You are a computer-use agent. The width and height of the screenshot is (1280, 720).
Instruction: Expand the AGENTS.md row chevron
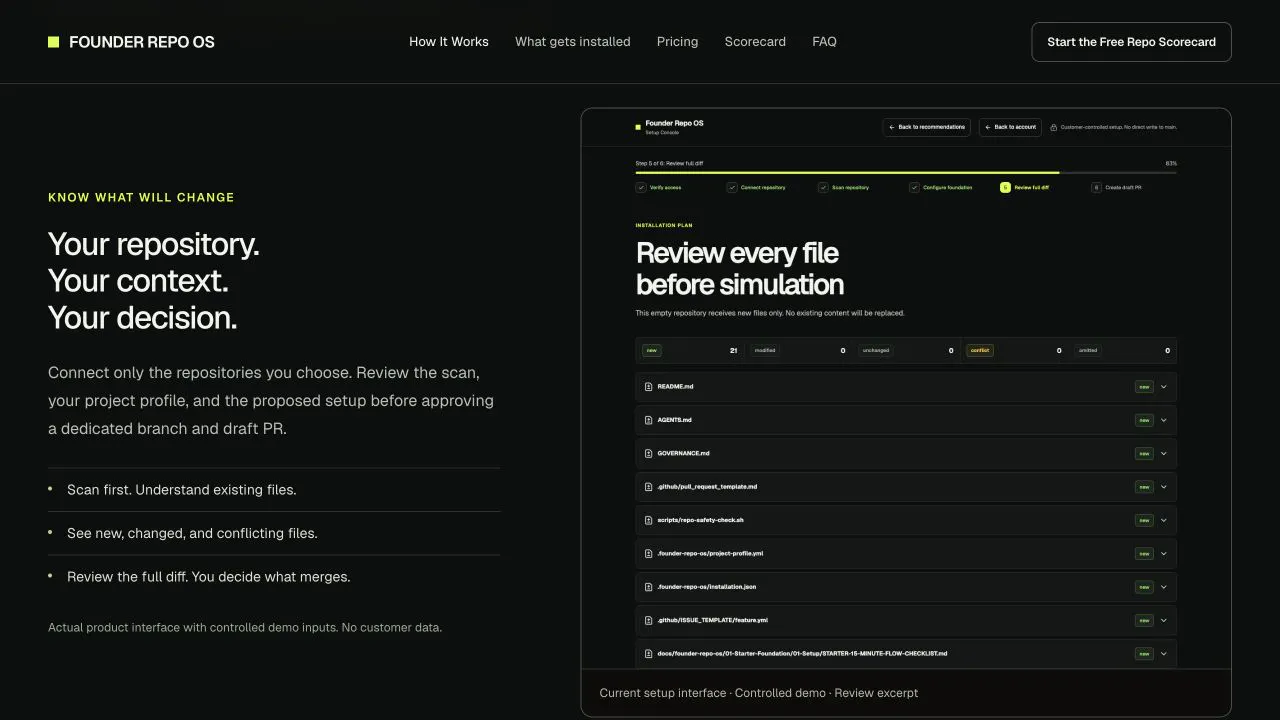(x=1163, y=420)
